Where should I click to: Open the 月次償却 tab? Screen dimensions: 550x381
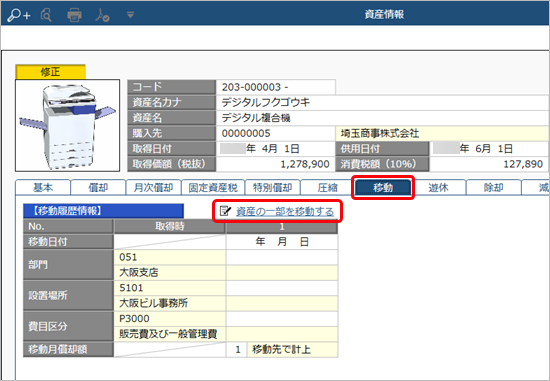click(x=153, y=187)
